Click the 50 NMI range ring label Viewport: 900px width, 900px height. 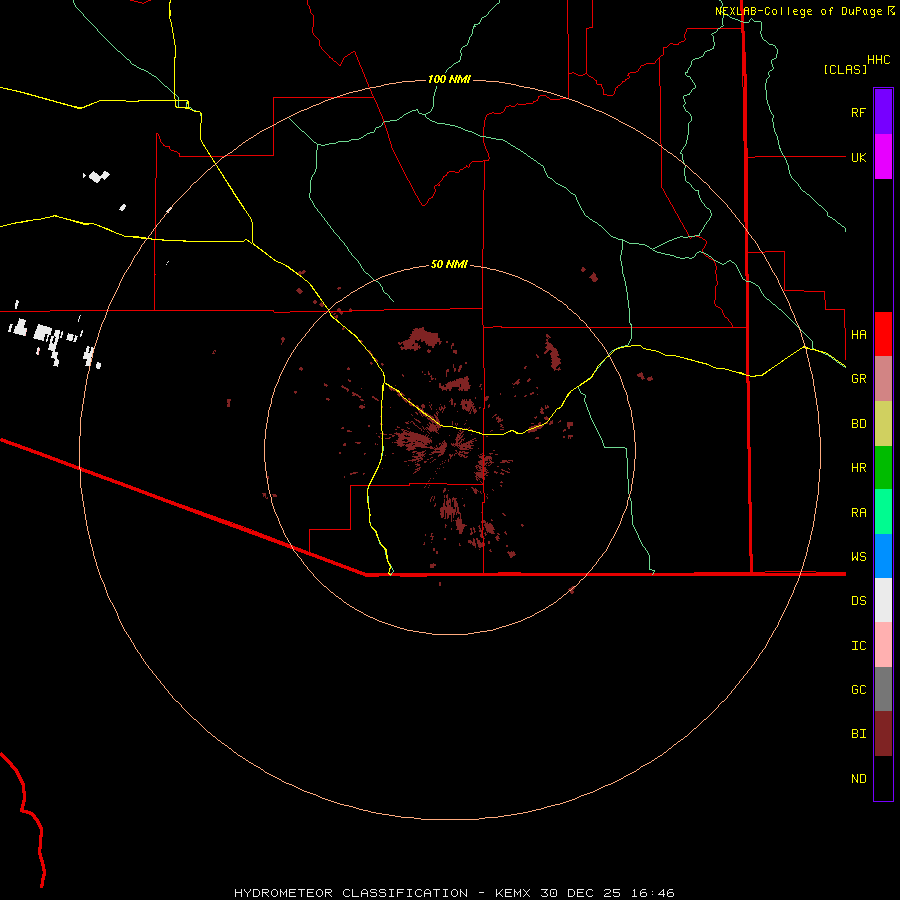449,264
